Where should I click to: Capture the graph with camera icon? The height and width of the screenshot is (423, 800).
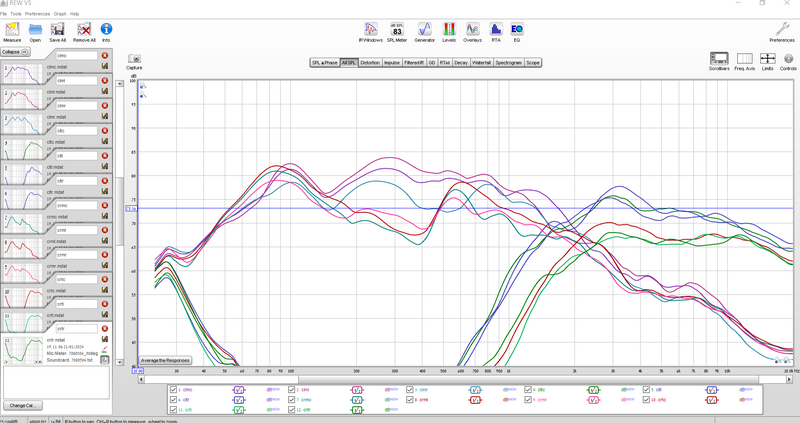(x=134, y=59)
